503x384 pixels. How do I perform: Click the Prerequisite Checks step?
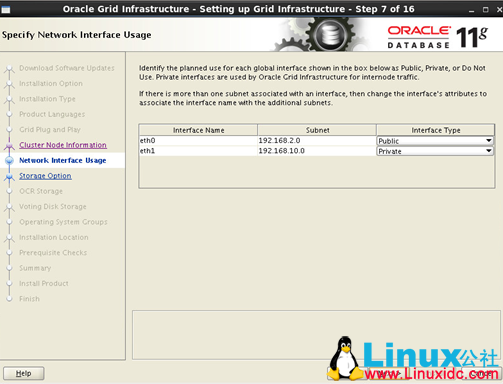(x=53, y=253)
